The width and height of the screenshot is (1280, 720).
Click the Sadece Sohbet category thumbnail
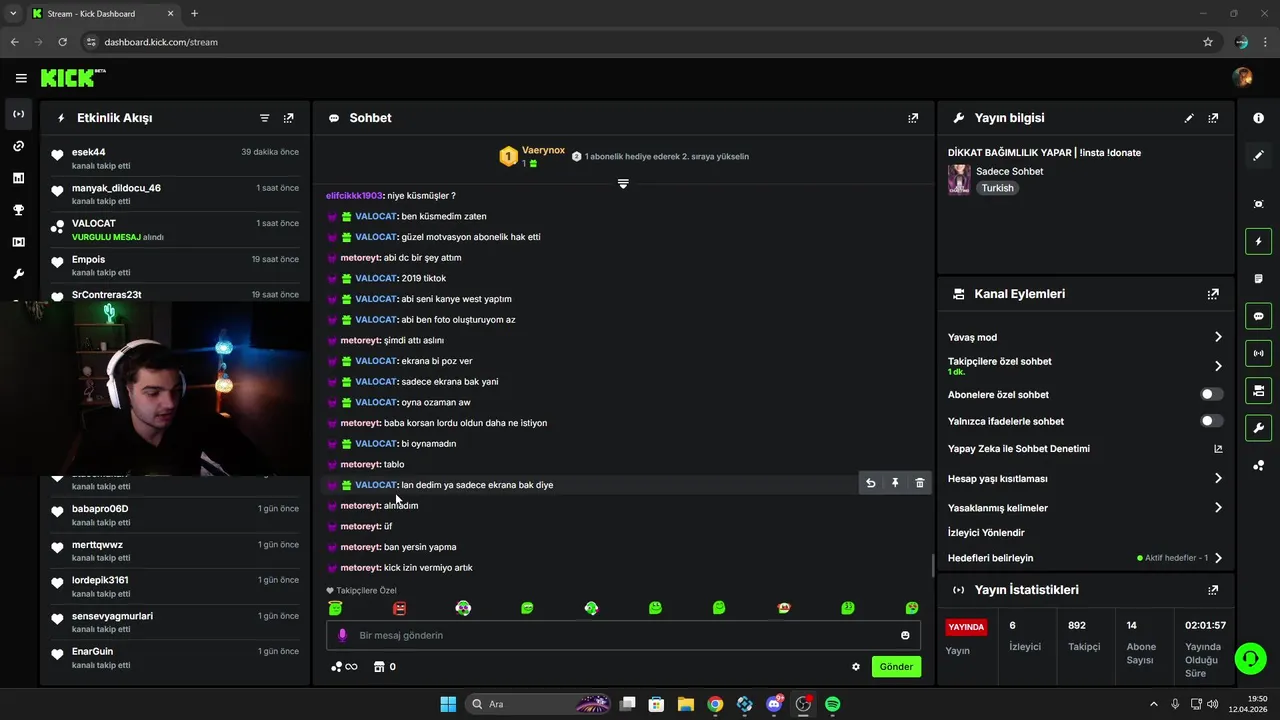[959, 180]
